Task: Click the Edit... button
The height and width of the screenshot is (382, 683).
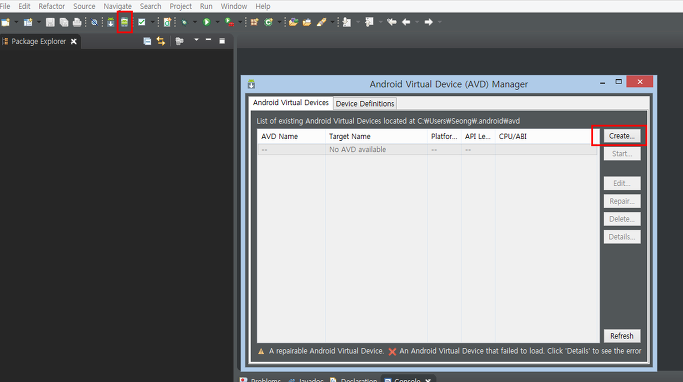Action: point(622,183)
